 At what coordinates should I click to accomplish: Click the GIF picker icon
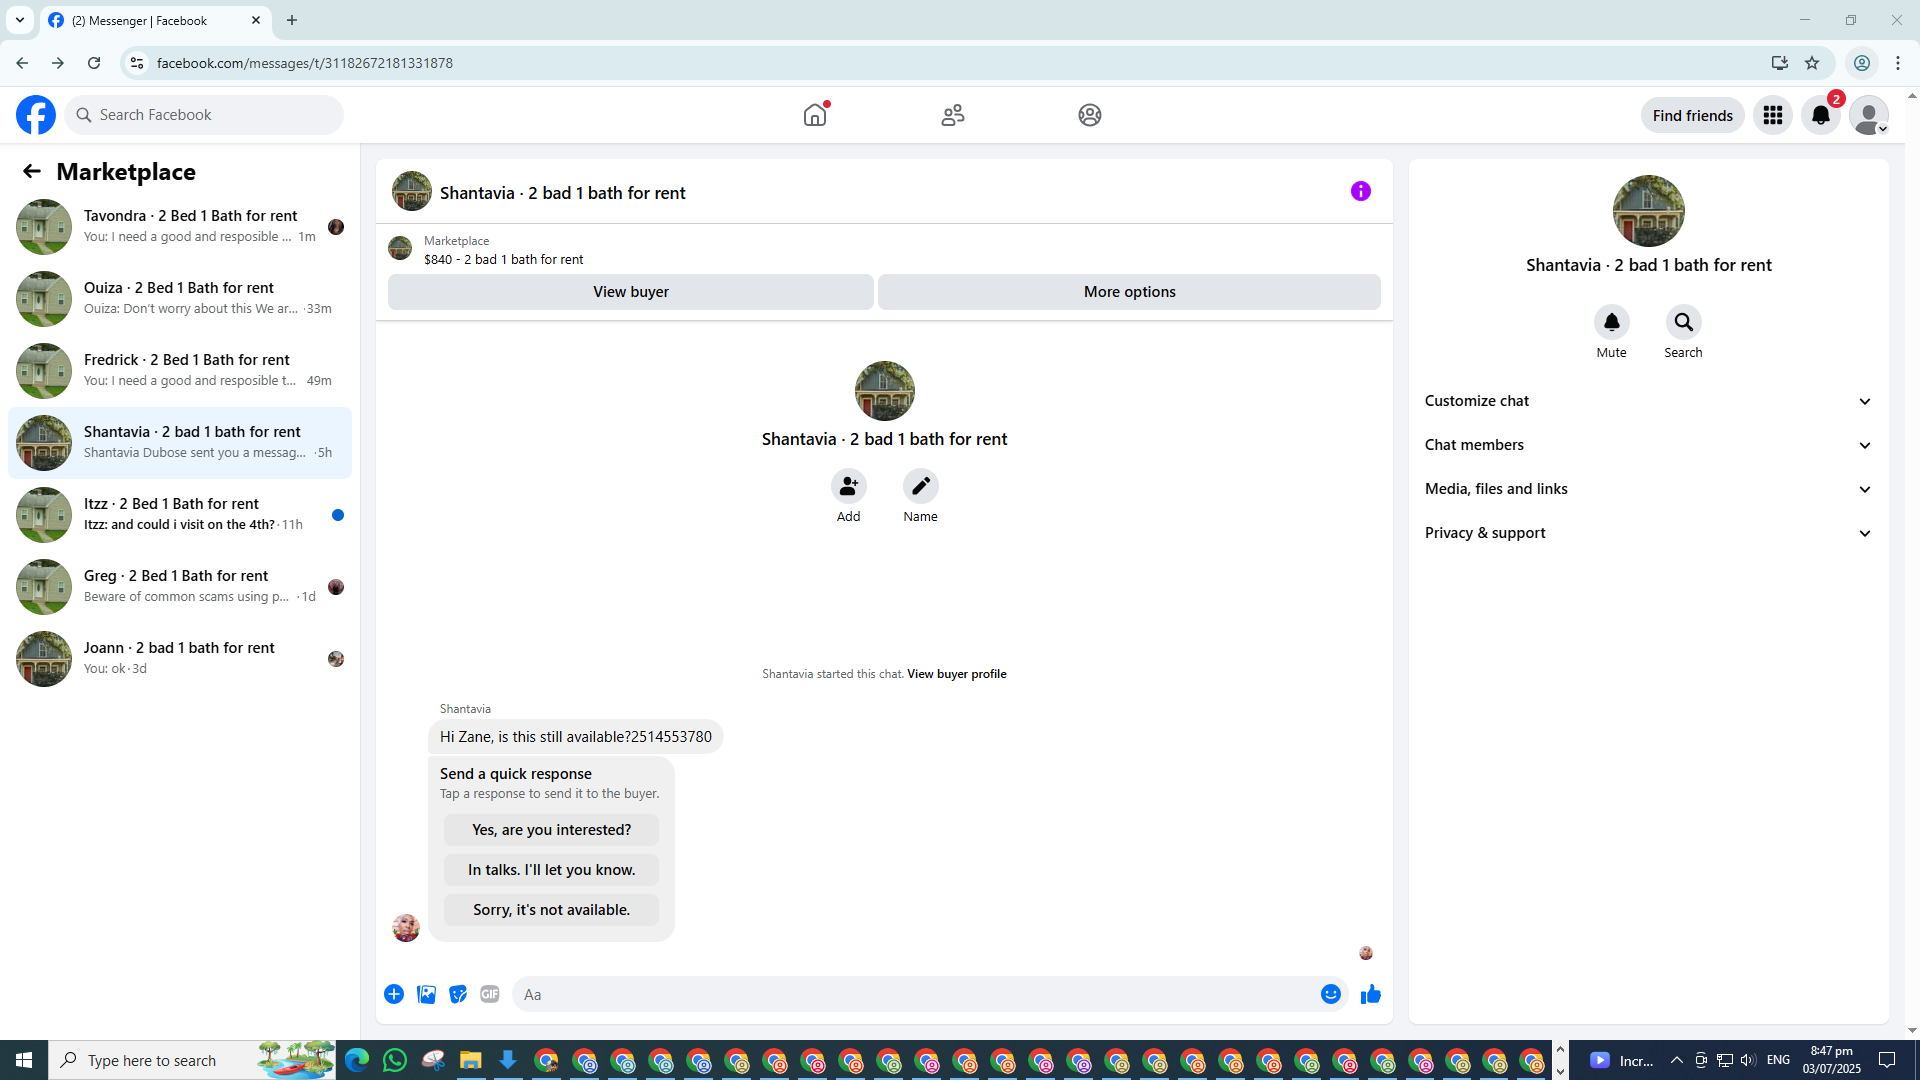tap(489, 994)
